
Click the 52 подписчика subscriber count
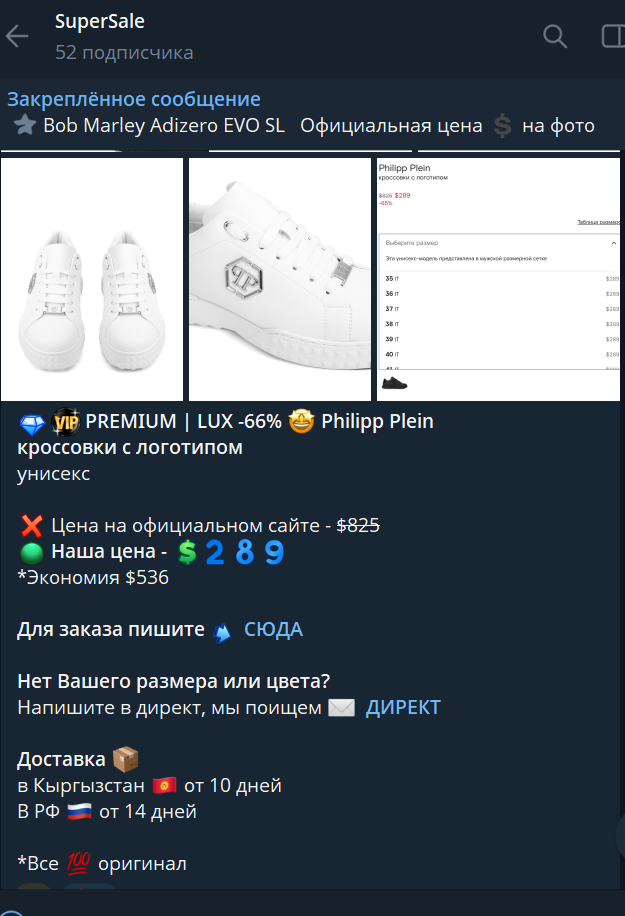pos(124,53)
